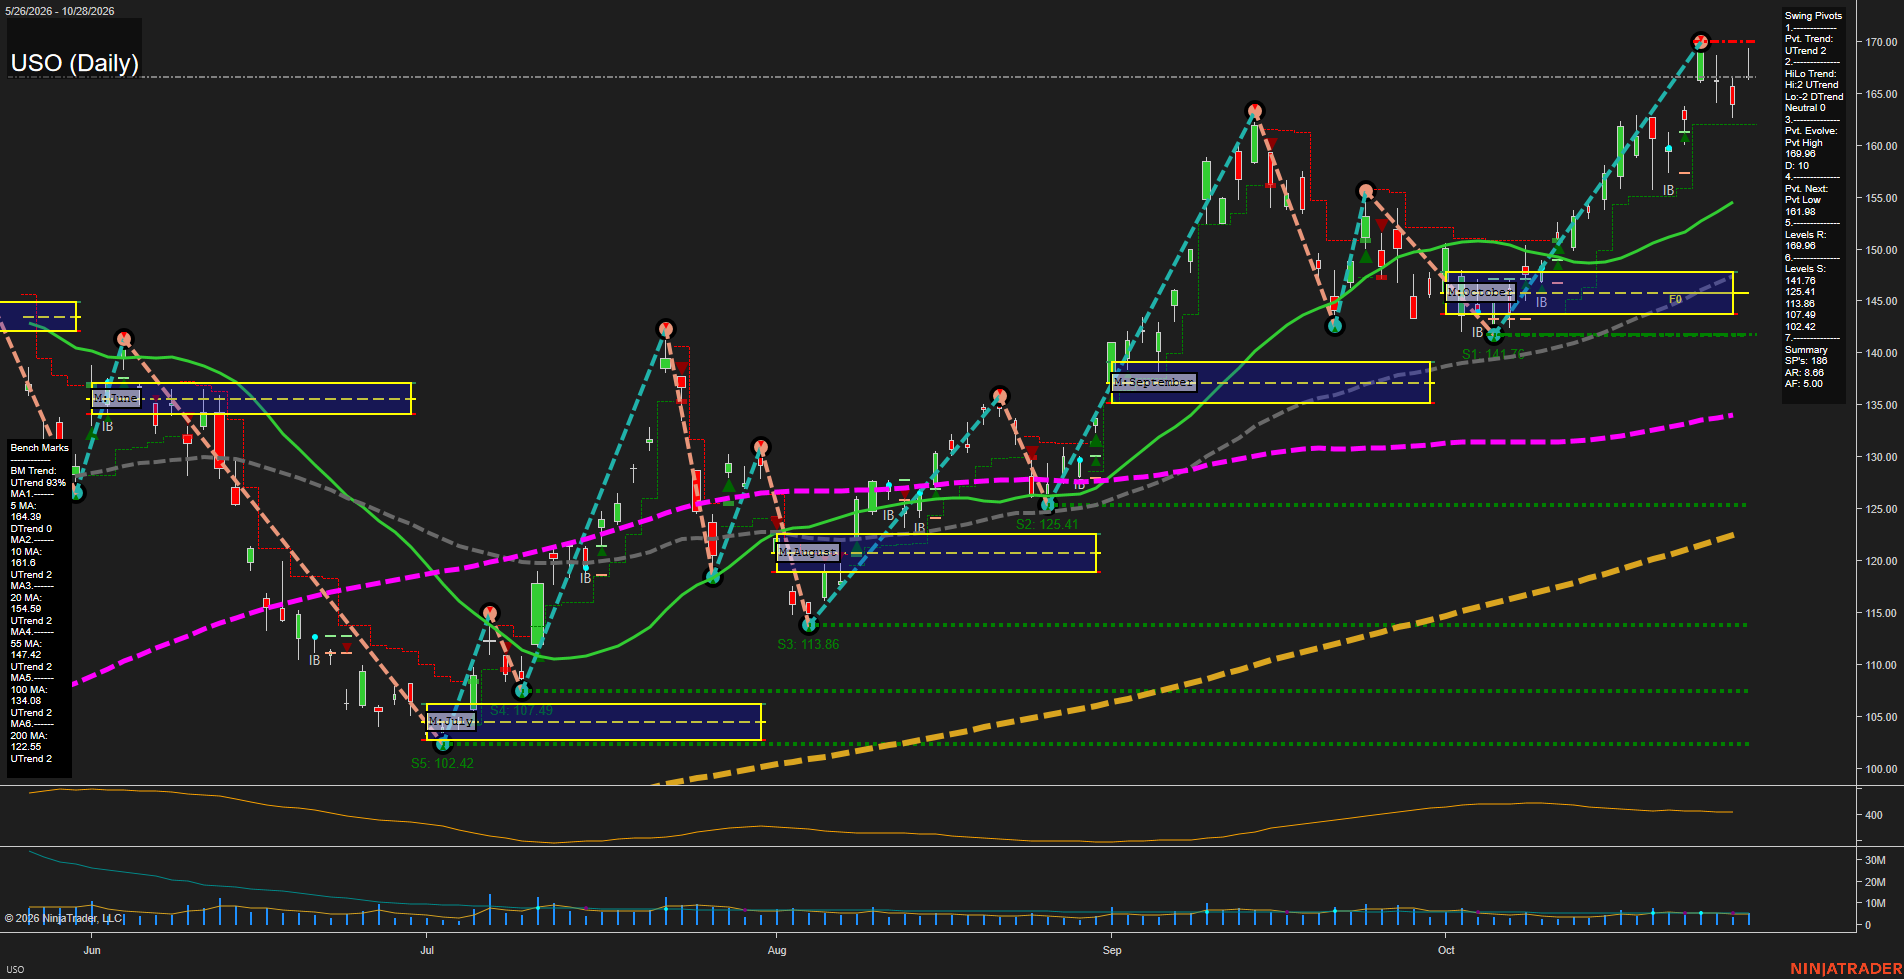1904x979 pixels.
Task: Click the July swing pivot low marker above S5
Action: click(443, 743)
